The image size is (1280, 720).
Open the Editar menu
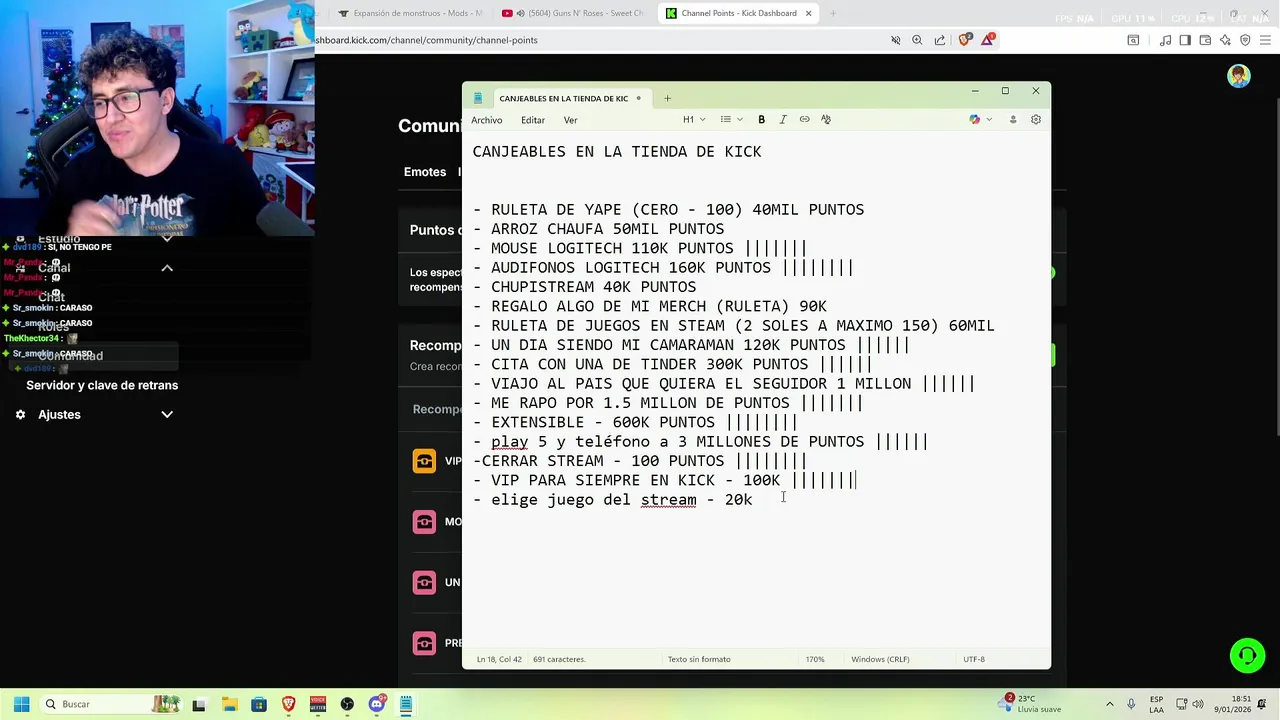tap(533, 120)
